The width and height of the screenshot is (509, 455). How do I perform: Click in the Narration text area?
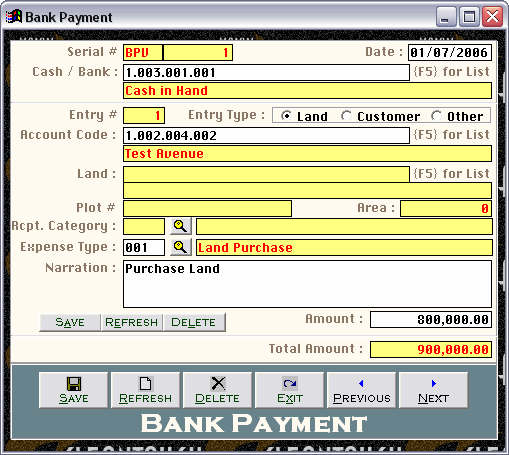tap(307, 284)
